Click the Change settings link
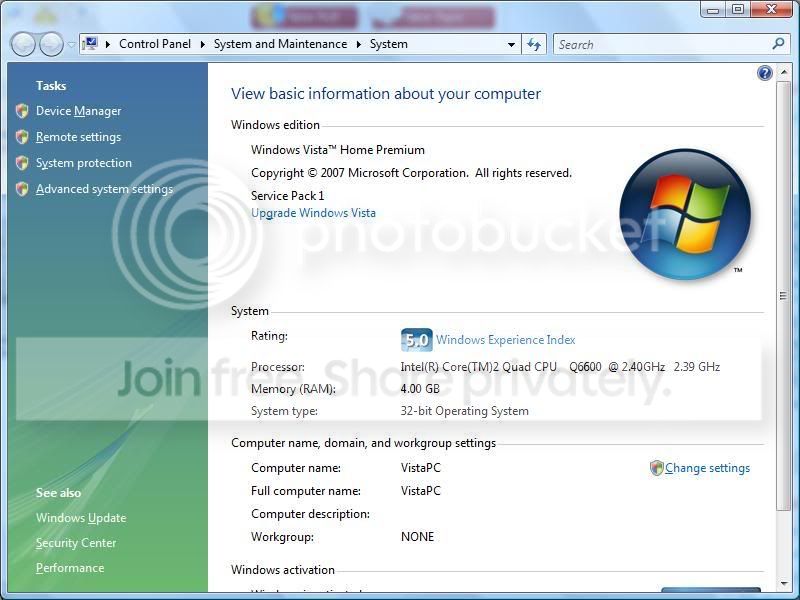This screenshot has height=600, width=800. coord(707,468)
